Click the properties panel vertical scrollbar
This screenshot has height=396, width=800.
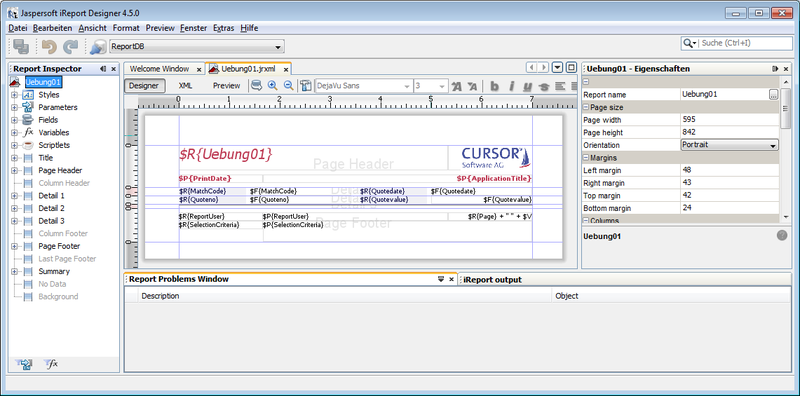point(786,107)
